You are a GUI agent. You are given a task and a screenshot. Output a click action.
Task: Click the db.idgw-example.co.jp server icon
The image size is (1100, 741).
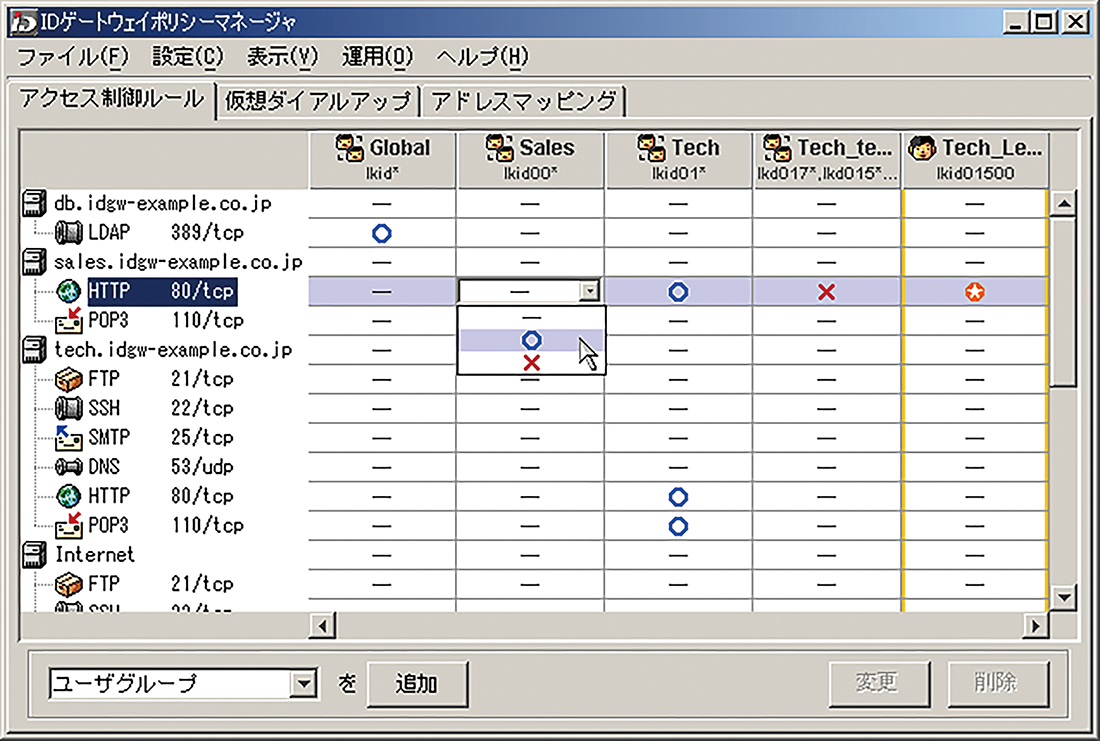coord(35,204)
